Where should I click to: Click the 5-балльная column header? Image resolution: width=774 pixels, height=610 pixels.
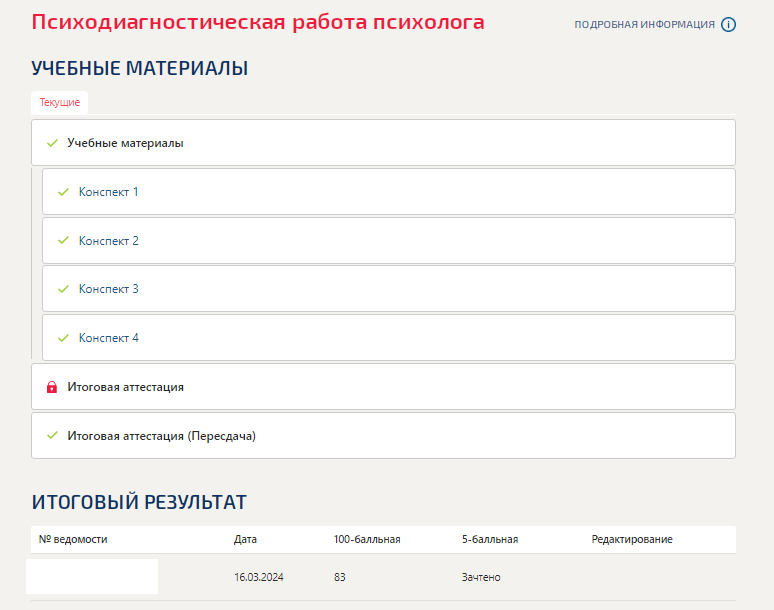click(490, 539)
